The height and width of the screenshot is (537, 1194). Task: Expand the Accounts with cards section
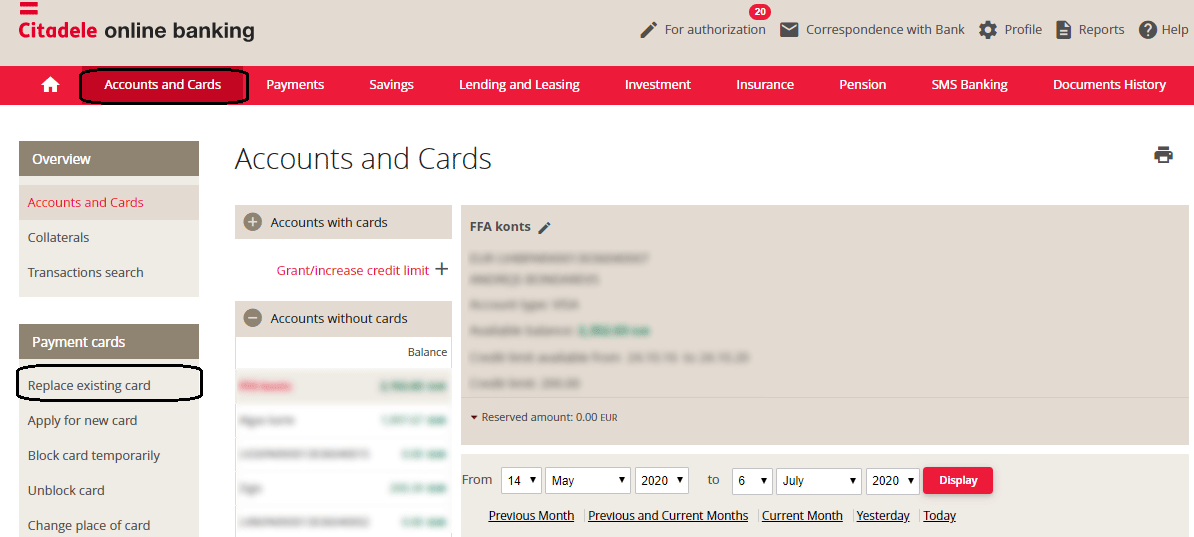click(x=253, y=222)
